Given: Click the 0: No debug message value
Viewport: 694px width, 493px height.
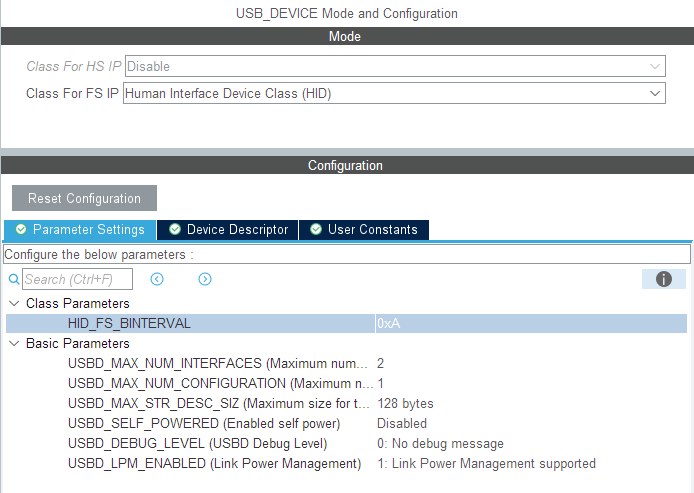Looking at the screenshot, I should (440, 443).
